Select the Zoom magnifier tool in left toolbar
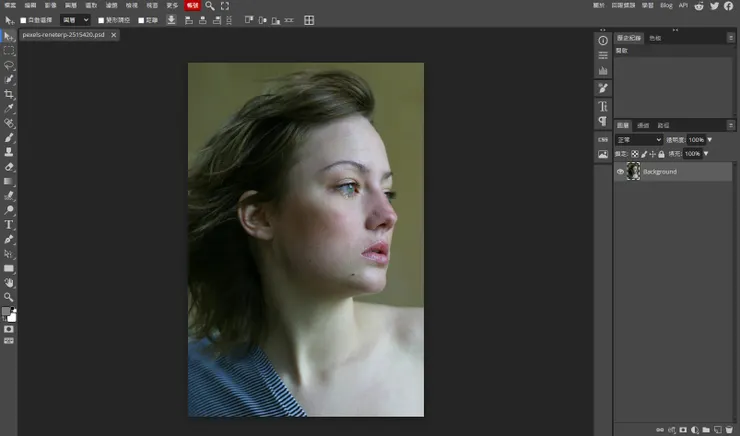Viewport: 740px width, 436px height. 9,297
